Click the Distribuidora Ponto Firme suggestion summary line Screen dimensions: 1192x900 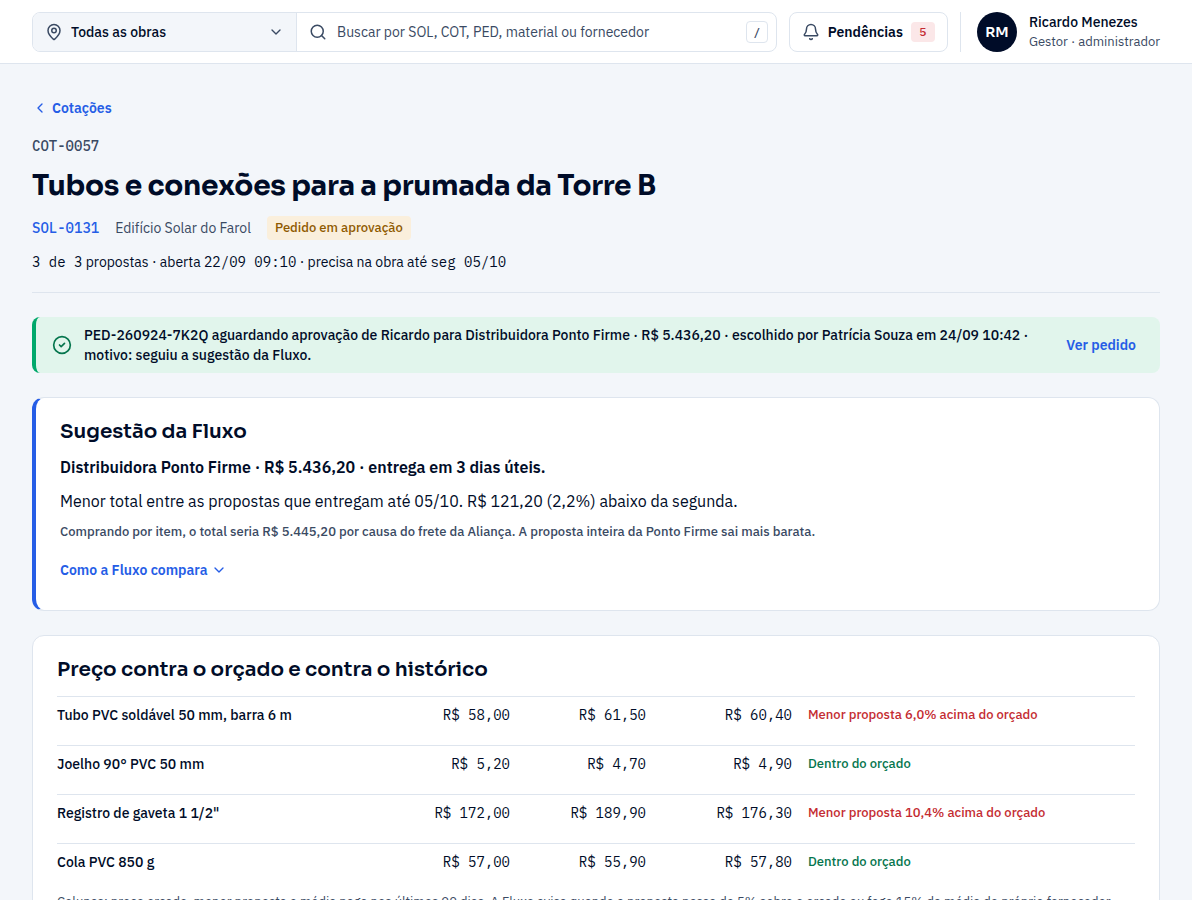[x=303, y=467]
